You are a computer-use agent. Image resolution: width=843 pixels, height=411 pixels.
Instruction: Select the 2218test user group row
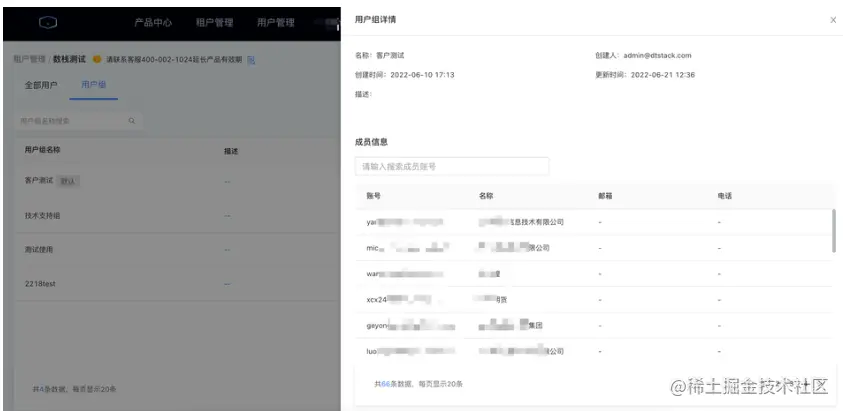(177, 284)
